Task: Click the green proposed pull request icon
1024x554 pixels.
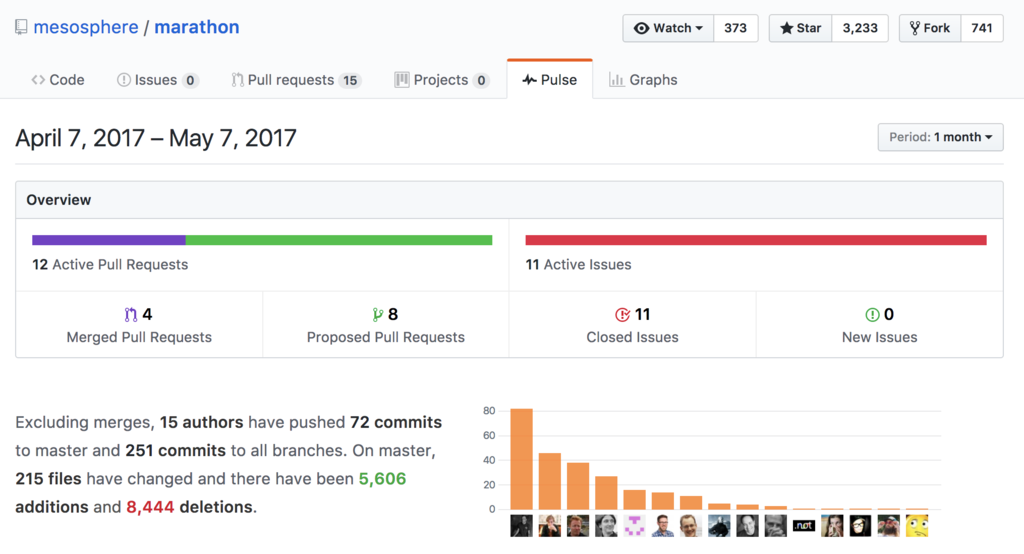Action: 377,315
